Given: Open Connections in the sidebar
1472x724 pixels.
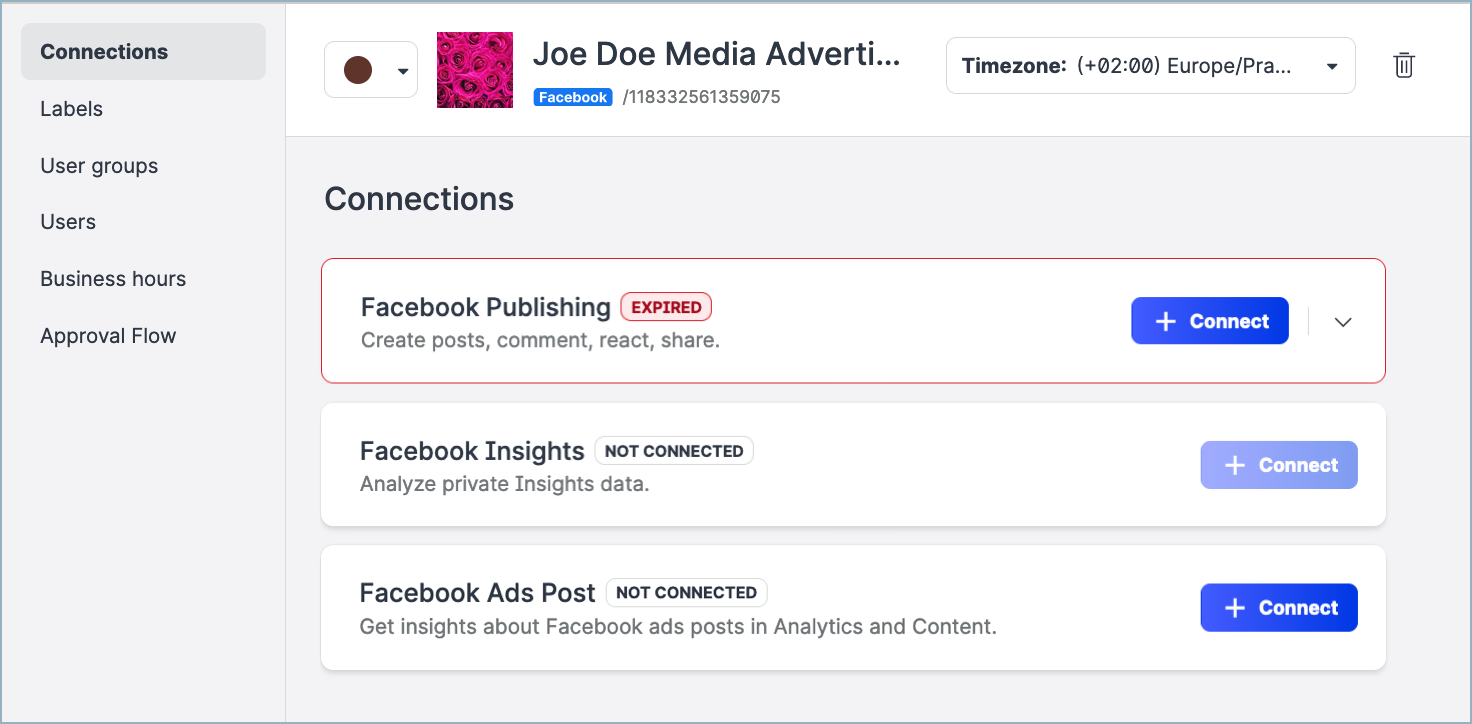Looking at the screenshot, I should click(104, 52).
